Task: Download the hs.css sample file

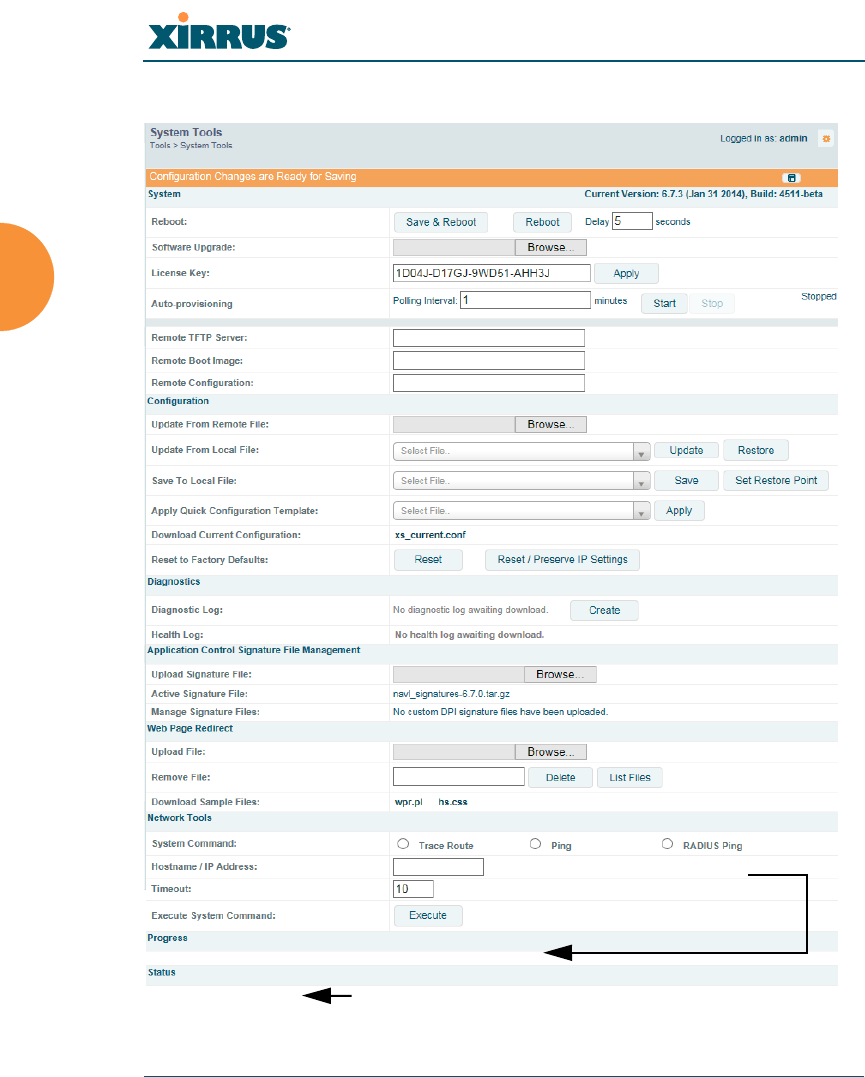Action: click(453, 802)
